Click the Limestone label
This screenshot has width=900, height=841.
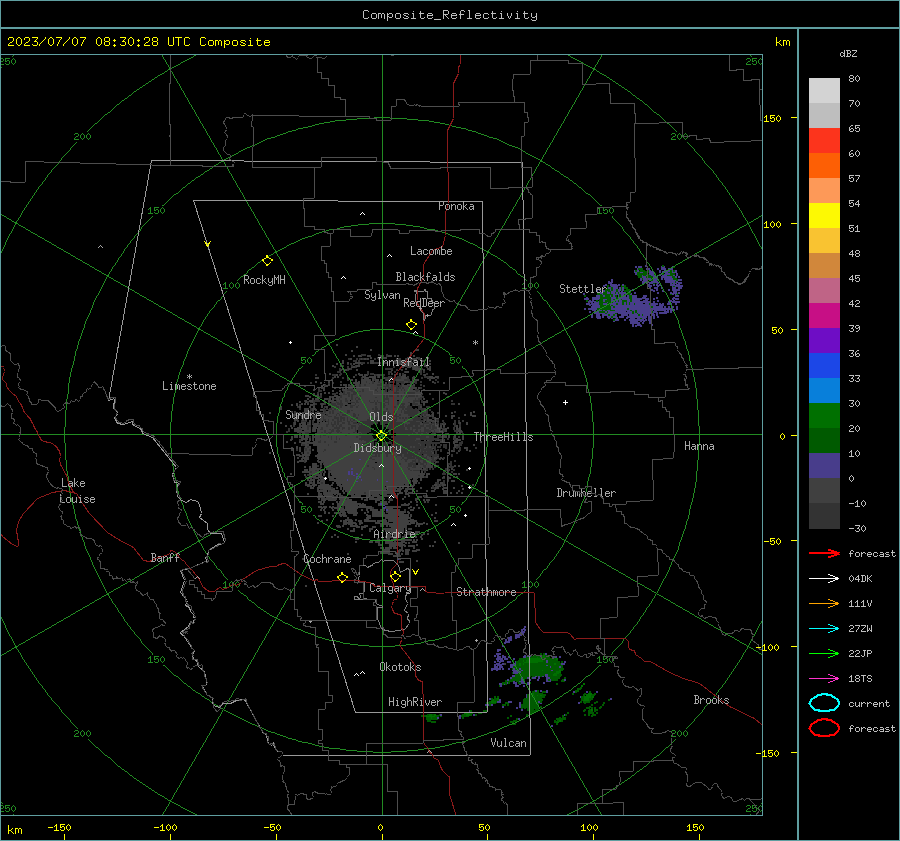coord(189,386)
